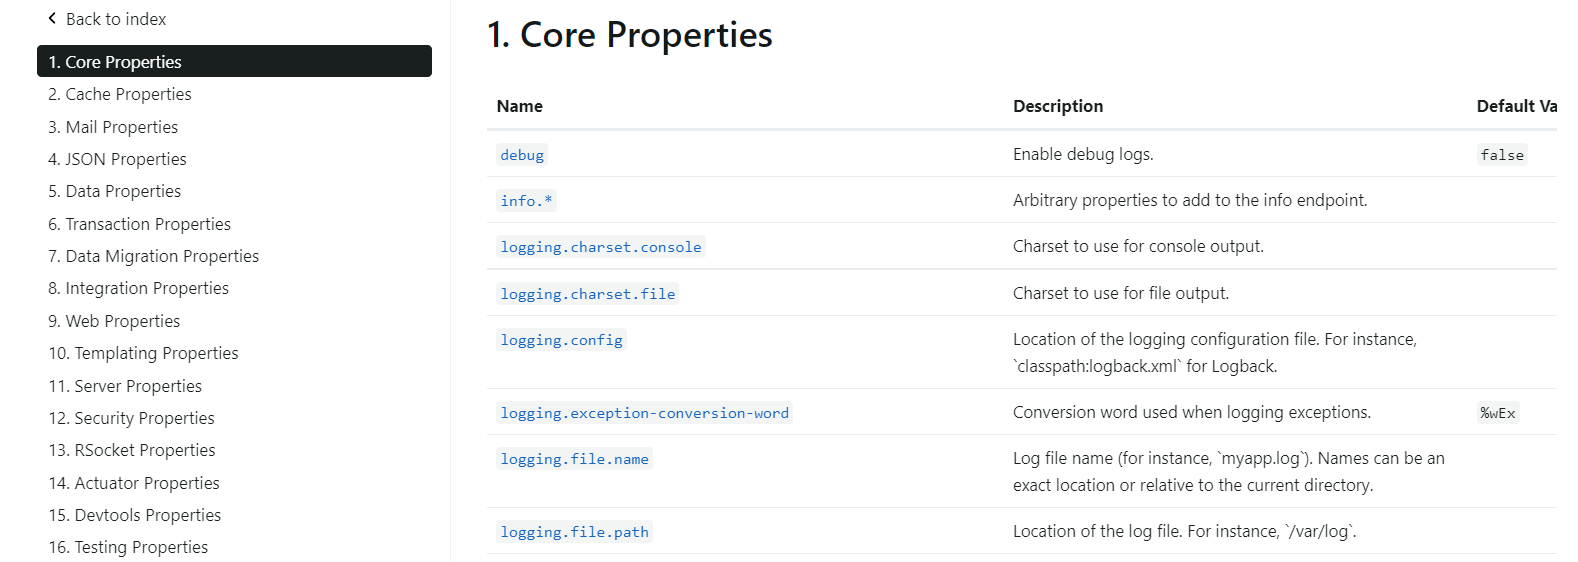Go to Server Properties
Screen dimensions: 1578x562
click(125, 386)
